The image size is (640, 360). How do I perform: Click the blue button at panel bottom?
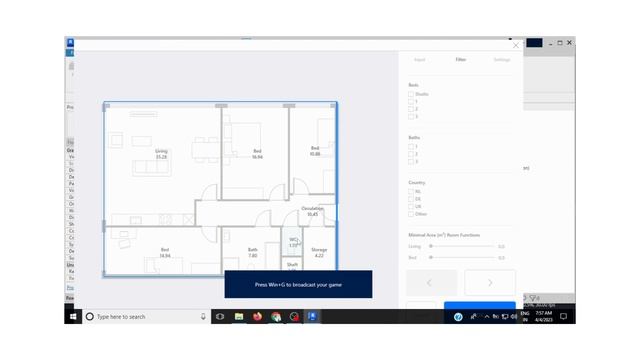coord(480,305)
